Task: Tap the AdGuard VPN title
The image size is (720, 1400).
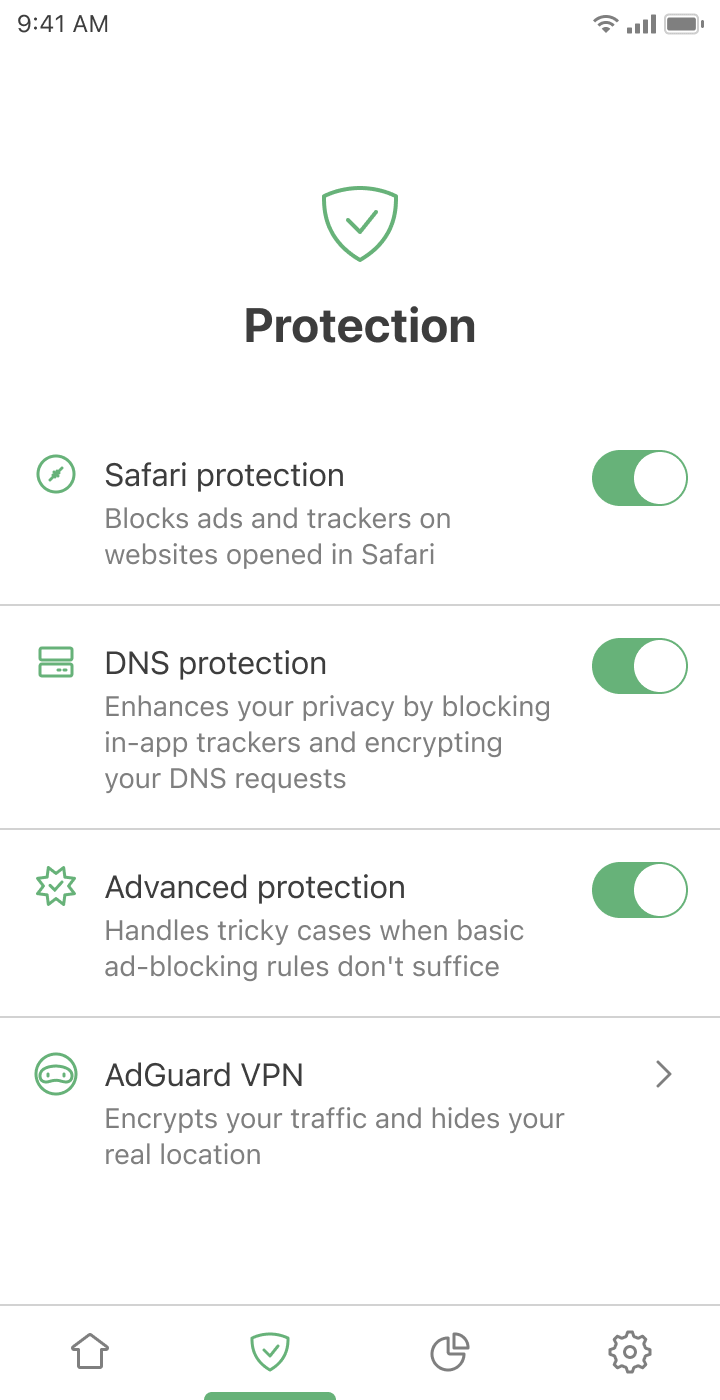Action: coord(204,1075)
